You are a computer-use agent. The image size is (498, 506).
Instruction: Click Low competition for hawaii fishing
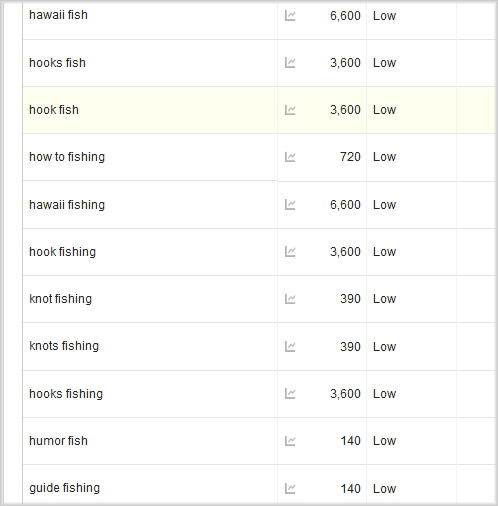(384, 205)
